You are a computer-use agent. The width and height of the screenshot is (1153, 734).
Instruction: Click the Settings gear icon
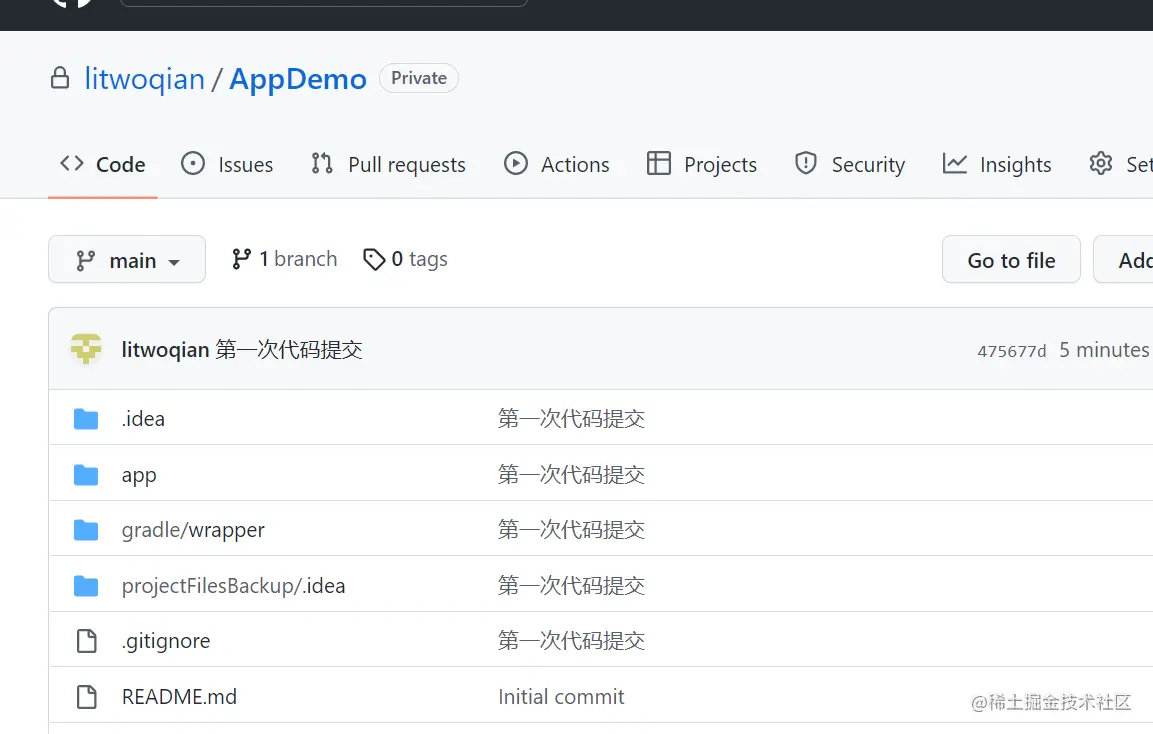(x=1101, y=164)
